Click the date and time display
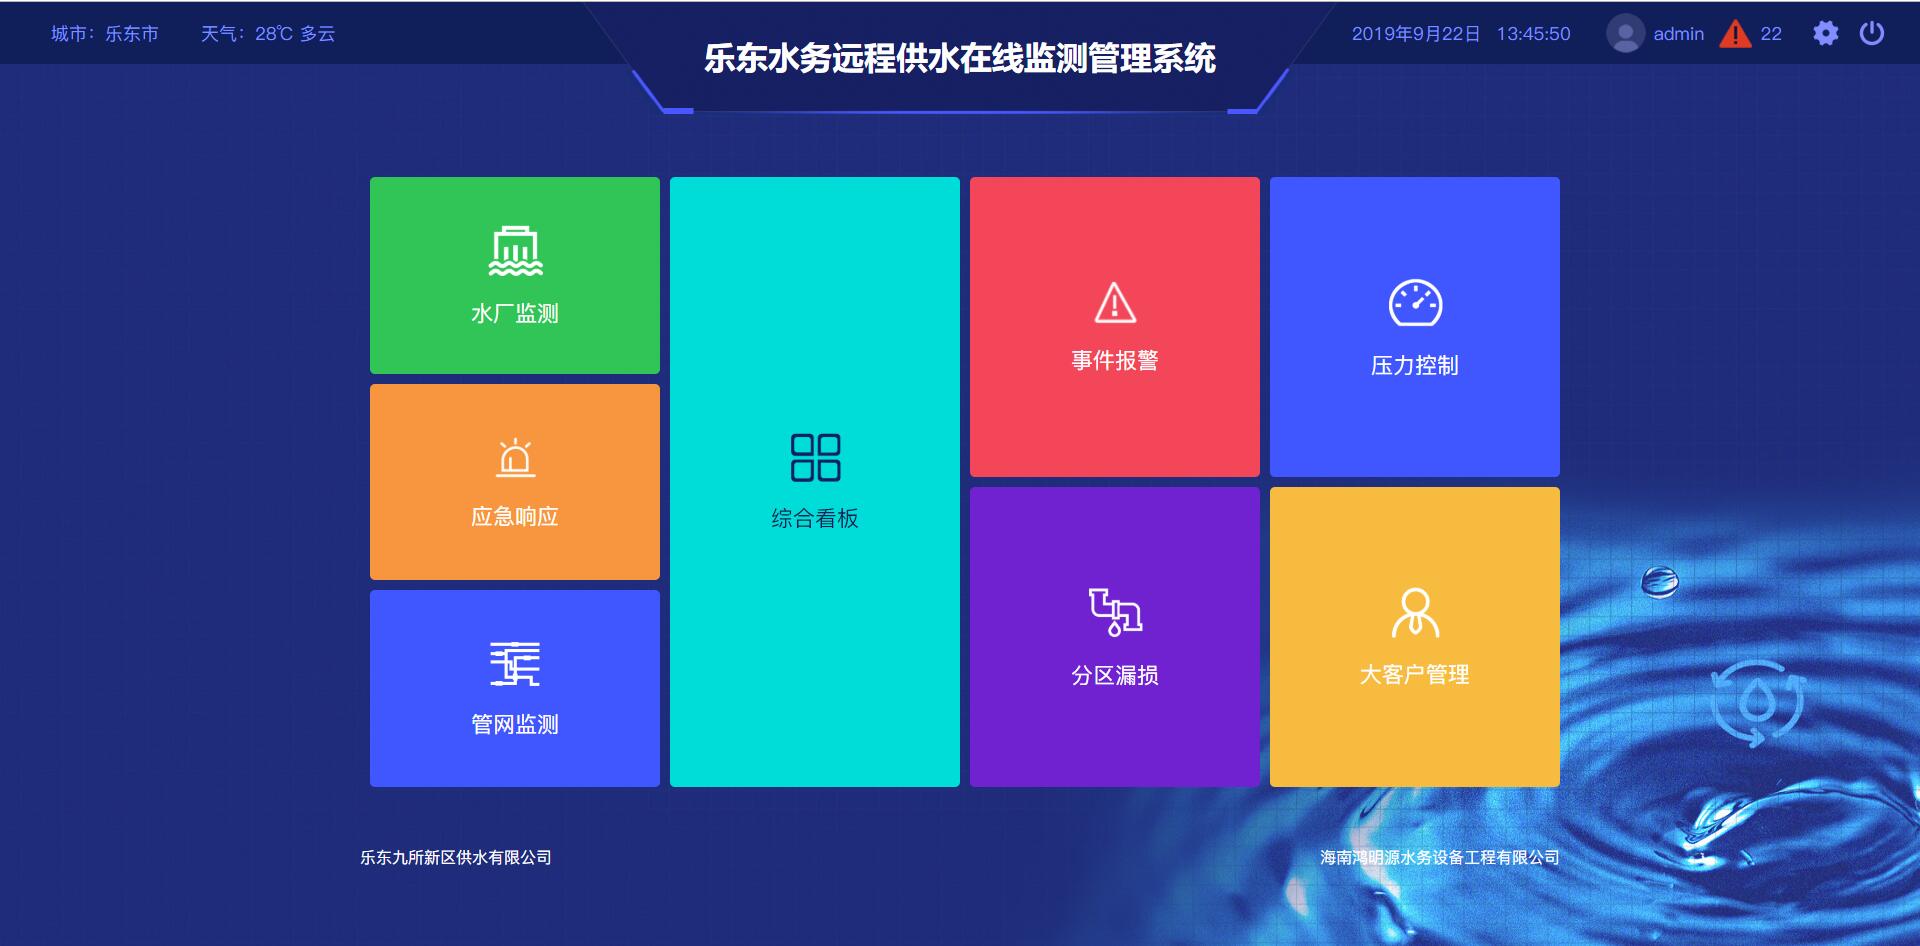Screen dimensions: 1920x946 (x=1460, y=33)
